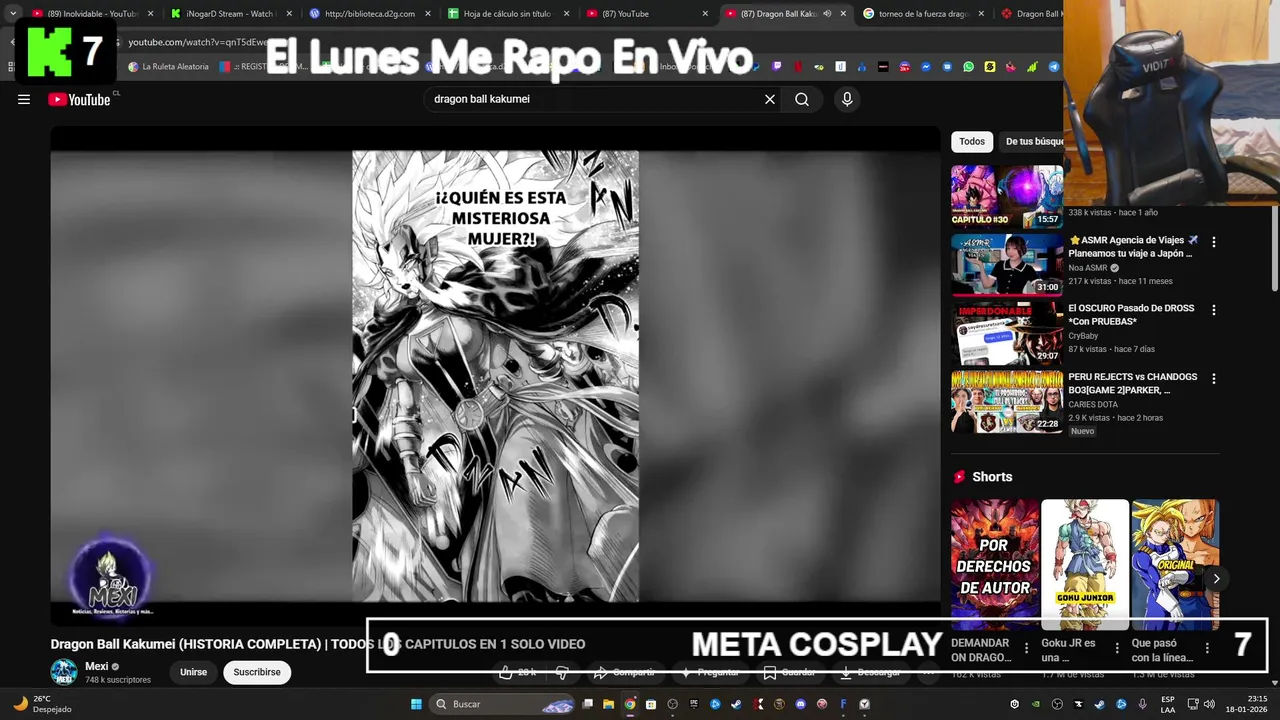Click the video player to toggle playback
The image size is (1280, 720).
point(495,376)
